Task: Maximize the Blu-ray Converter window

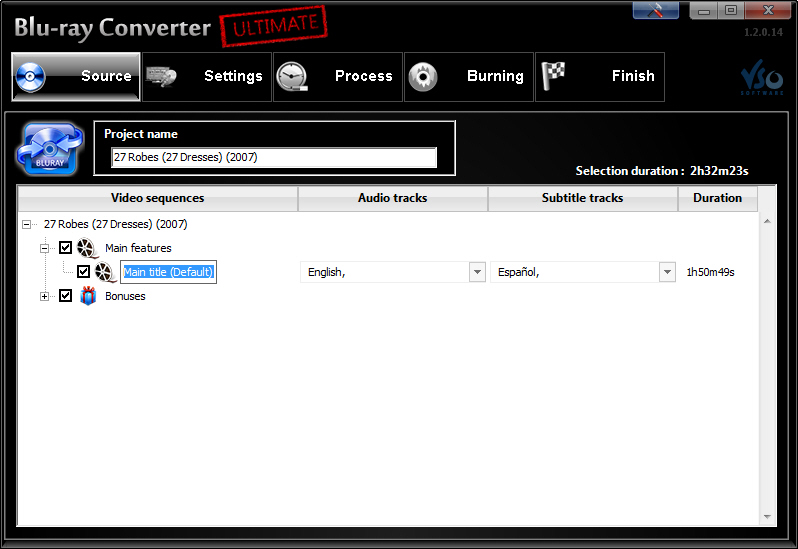Action: tap(731, 10)
